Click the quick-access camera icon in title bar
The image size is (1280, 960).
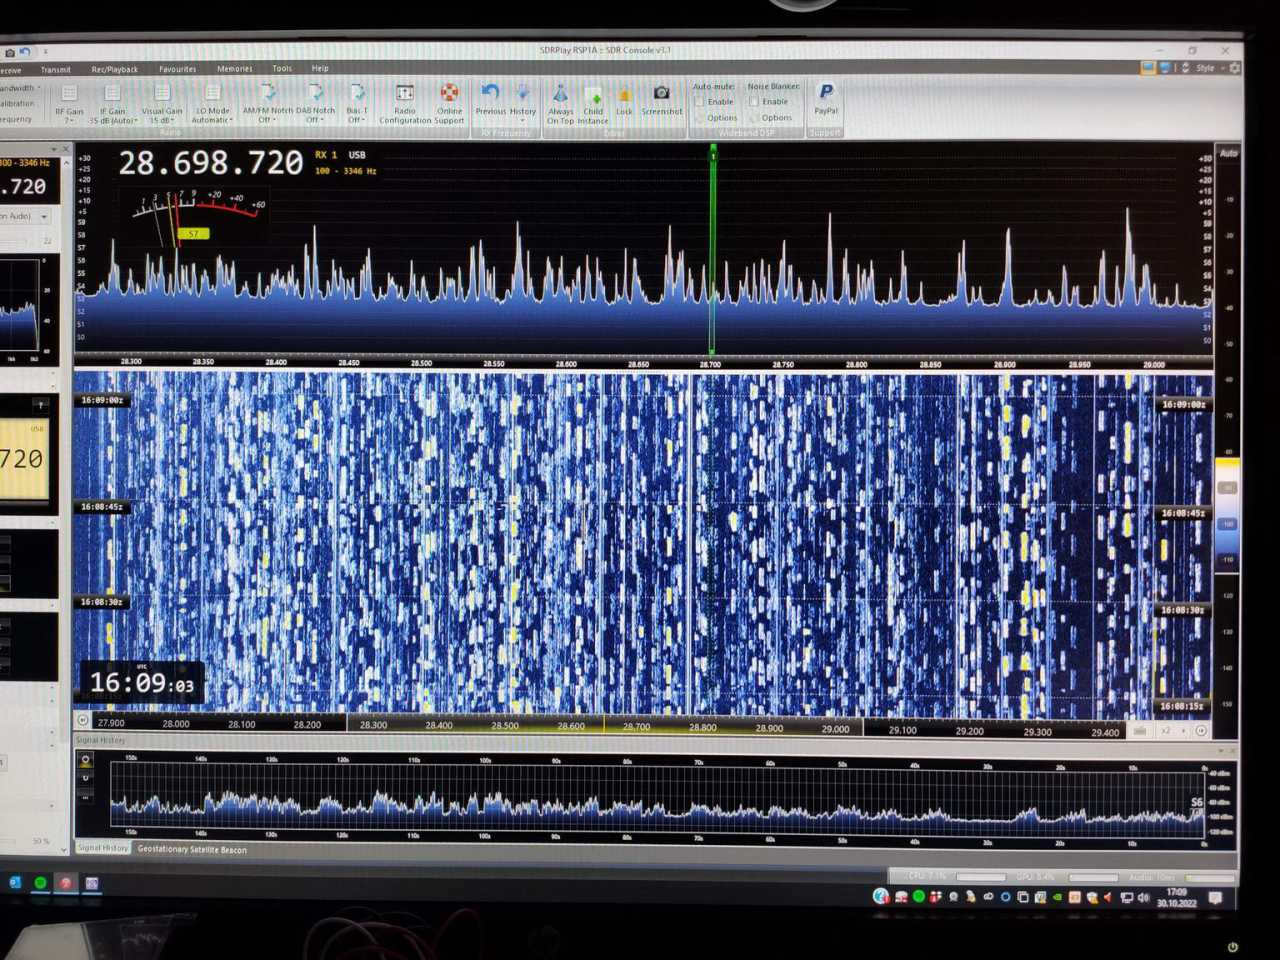[x=9, y=52]
